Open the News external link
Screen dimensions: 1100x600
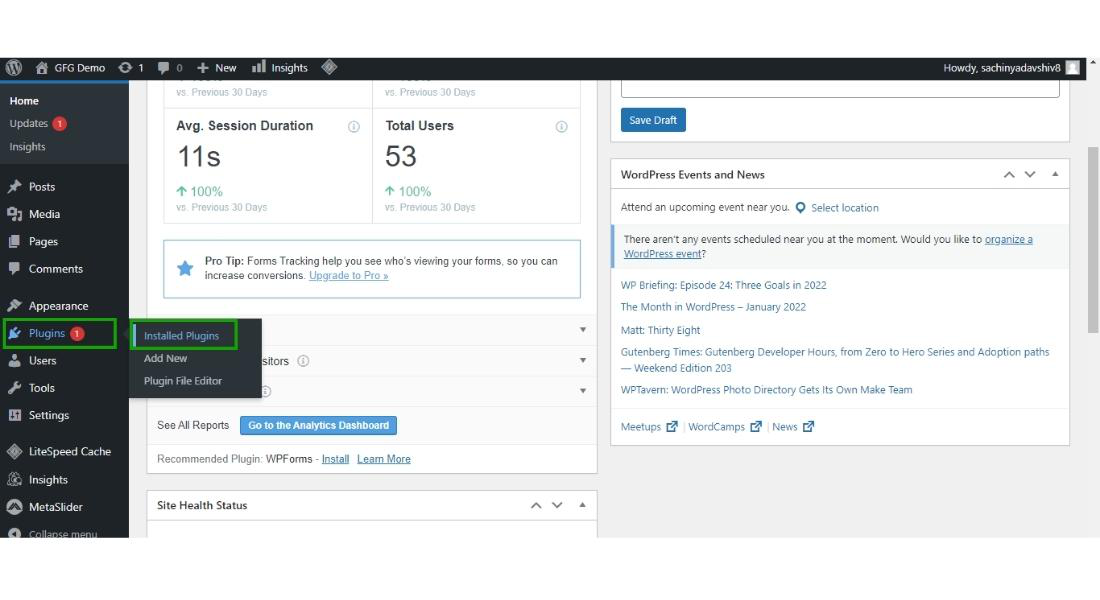coord(793,427)
